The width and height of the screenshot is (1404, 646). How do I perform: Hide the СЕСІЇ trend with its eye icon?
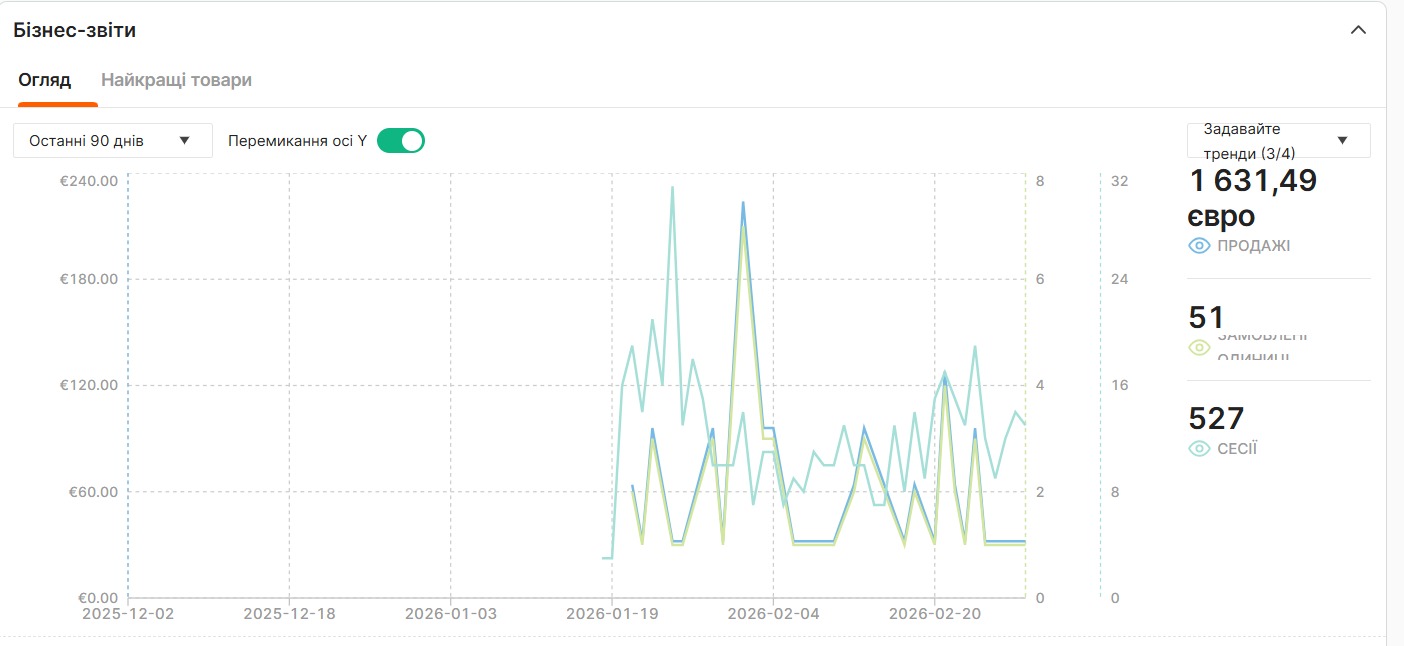[1200, 449]
